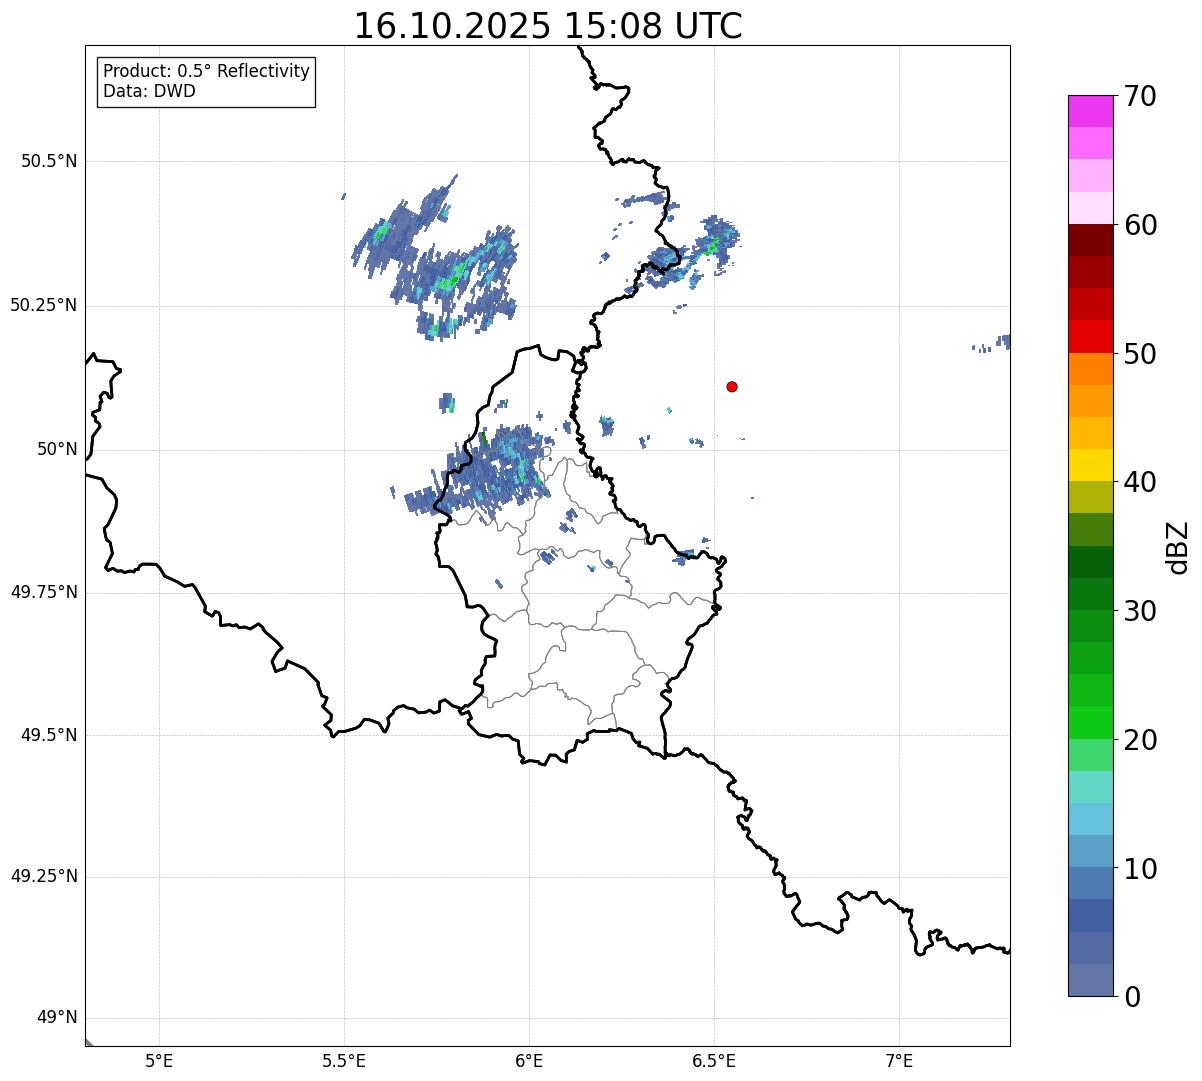Screen dimensions: 1202x1081
Task: Click the colorbar tick value 20
Action: pyautogui.click(x=1140, y=740)
